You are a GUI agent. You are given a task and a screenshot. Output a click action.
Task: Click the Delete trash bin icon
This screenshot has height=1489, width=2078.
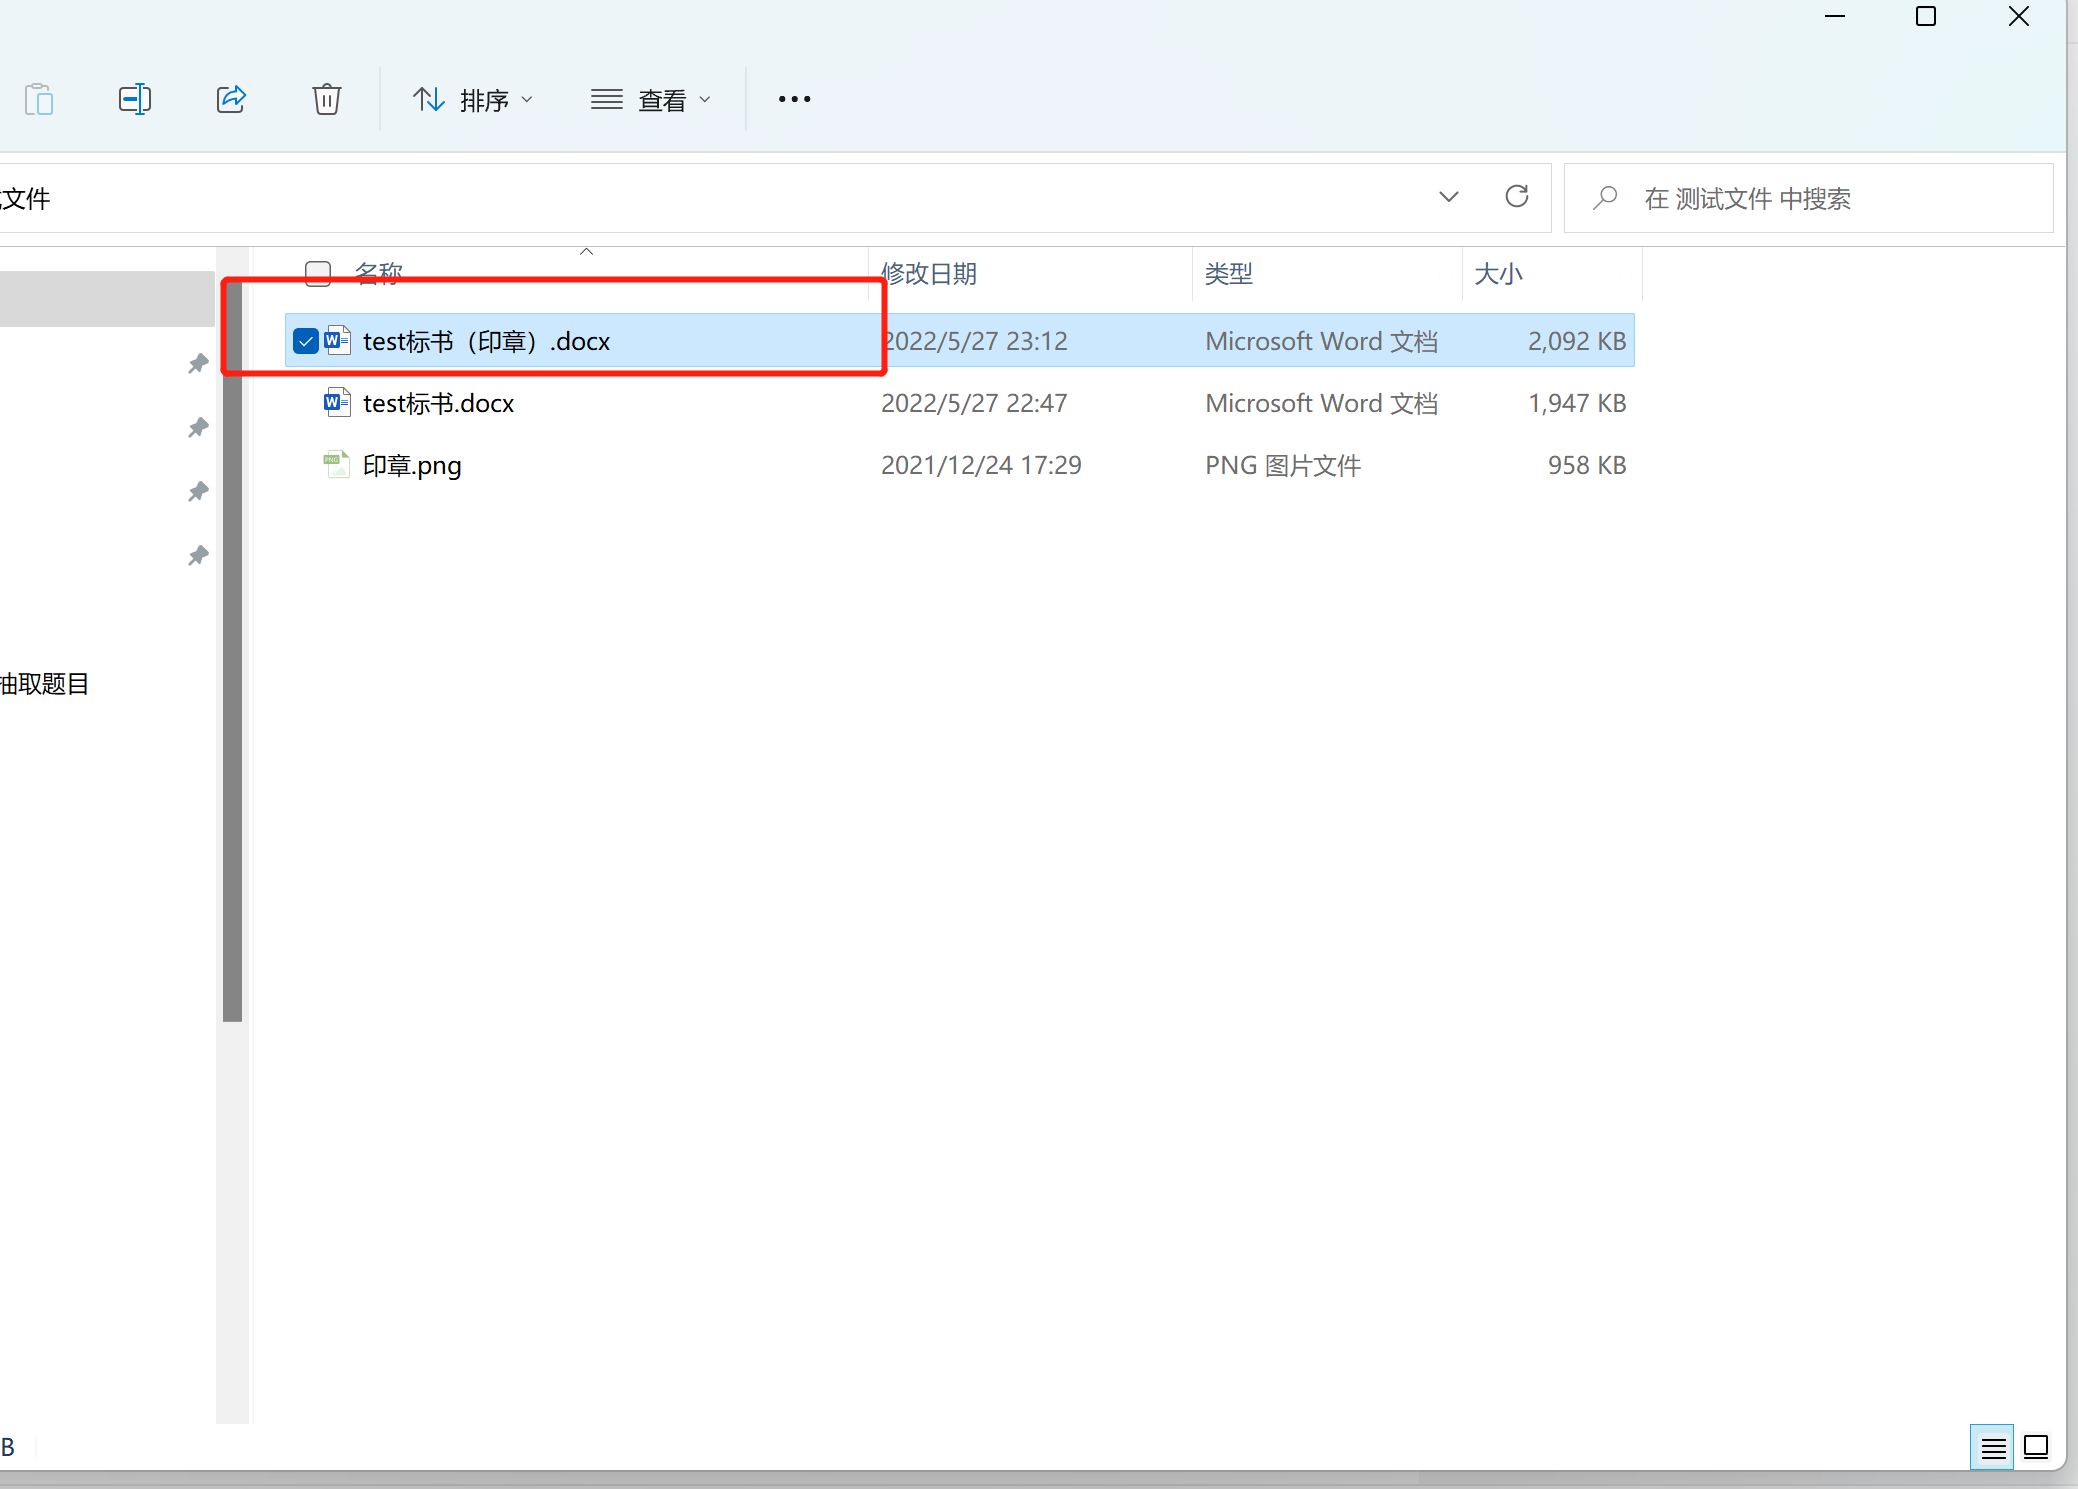pyautogui.click(x=326, y=99)
